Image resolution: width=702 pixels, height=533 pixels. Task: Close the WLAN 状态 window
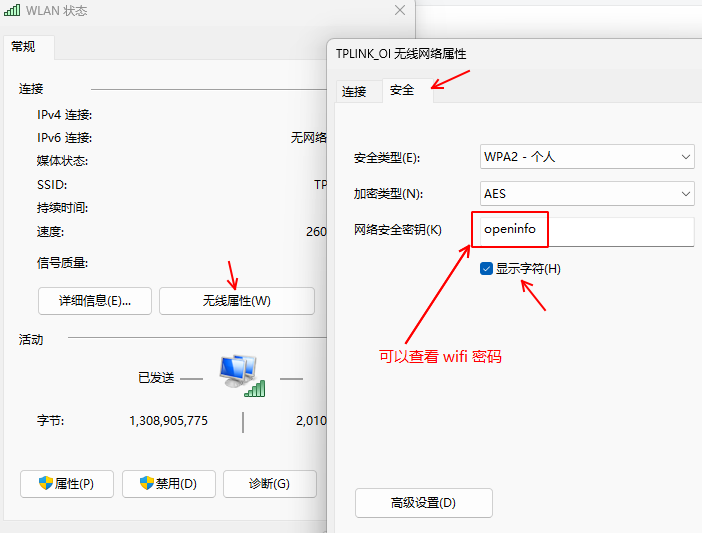pyautogui.click(x=400, y=10)
